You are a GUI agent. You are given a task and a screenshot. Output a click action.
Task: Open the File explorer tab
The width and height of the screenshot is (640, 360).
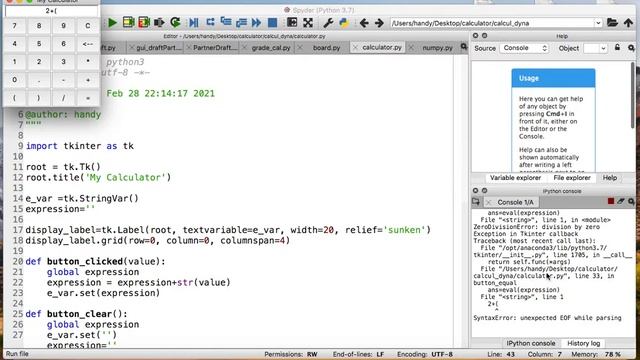571,178
